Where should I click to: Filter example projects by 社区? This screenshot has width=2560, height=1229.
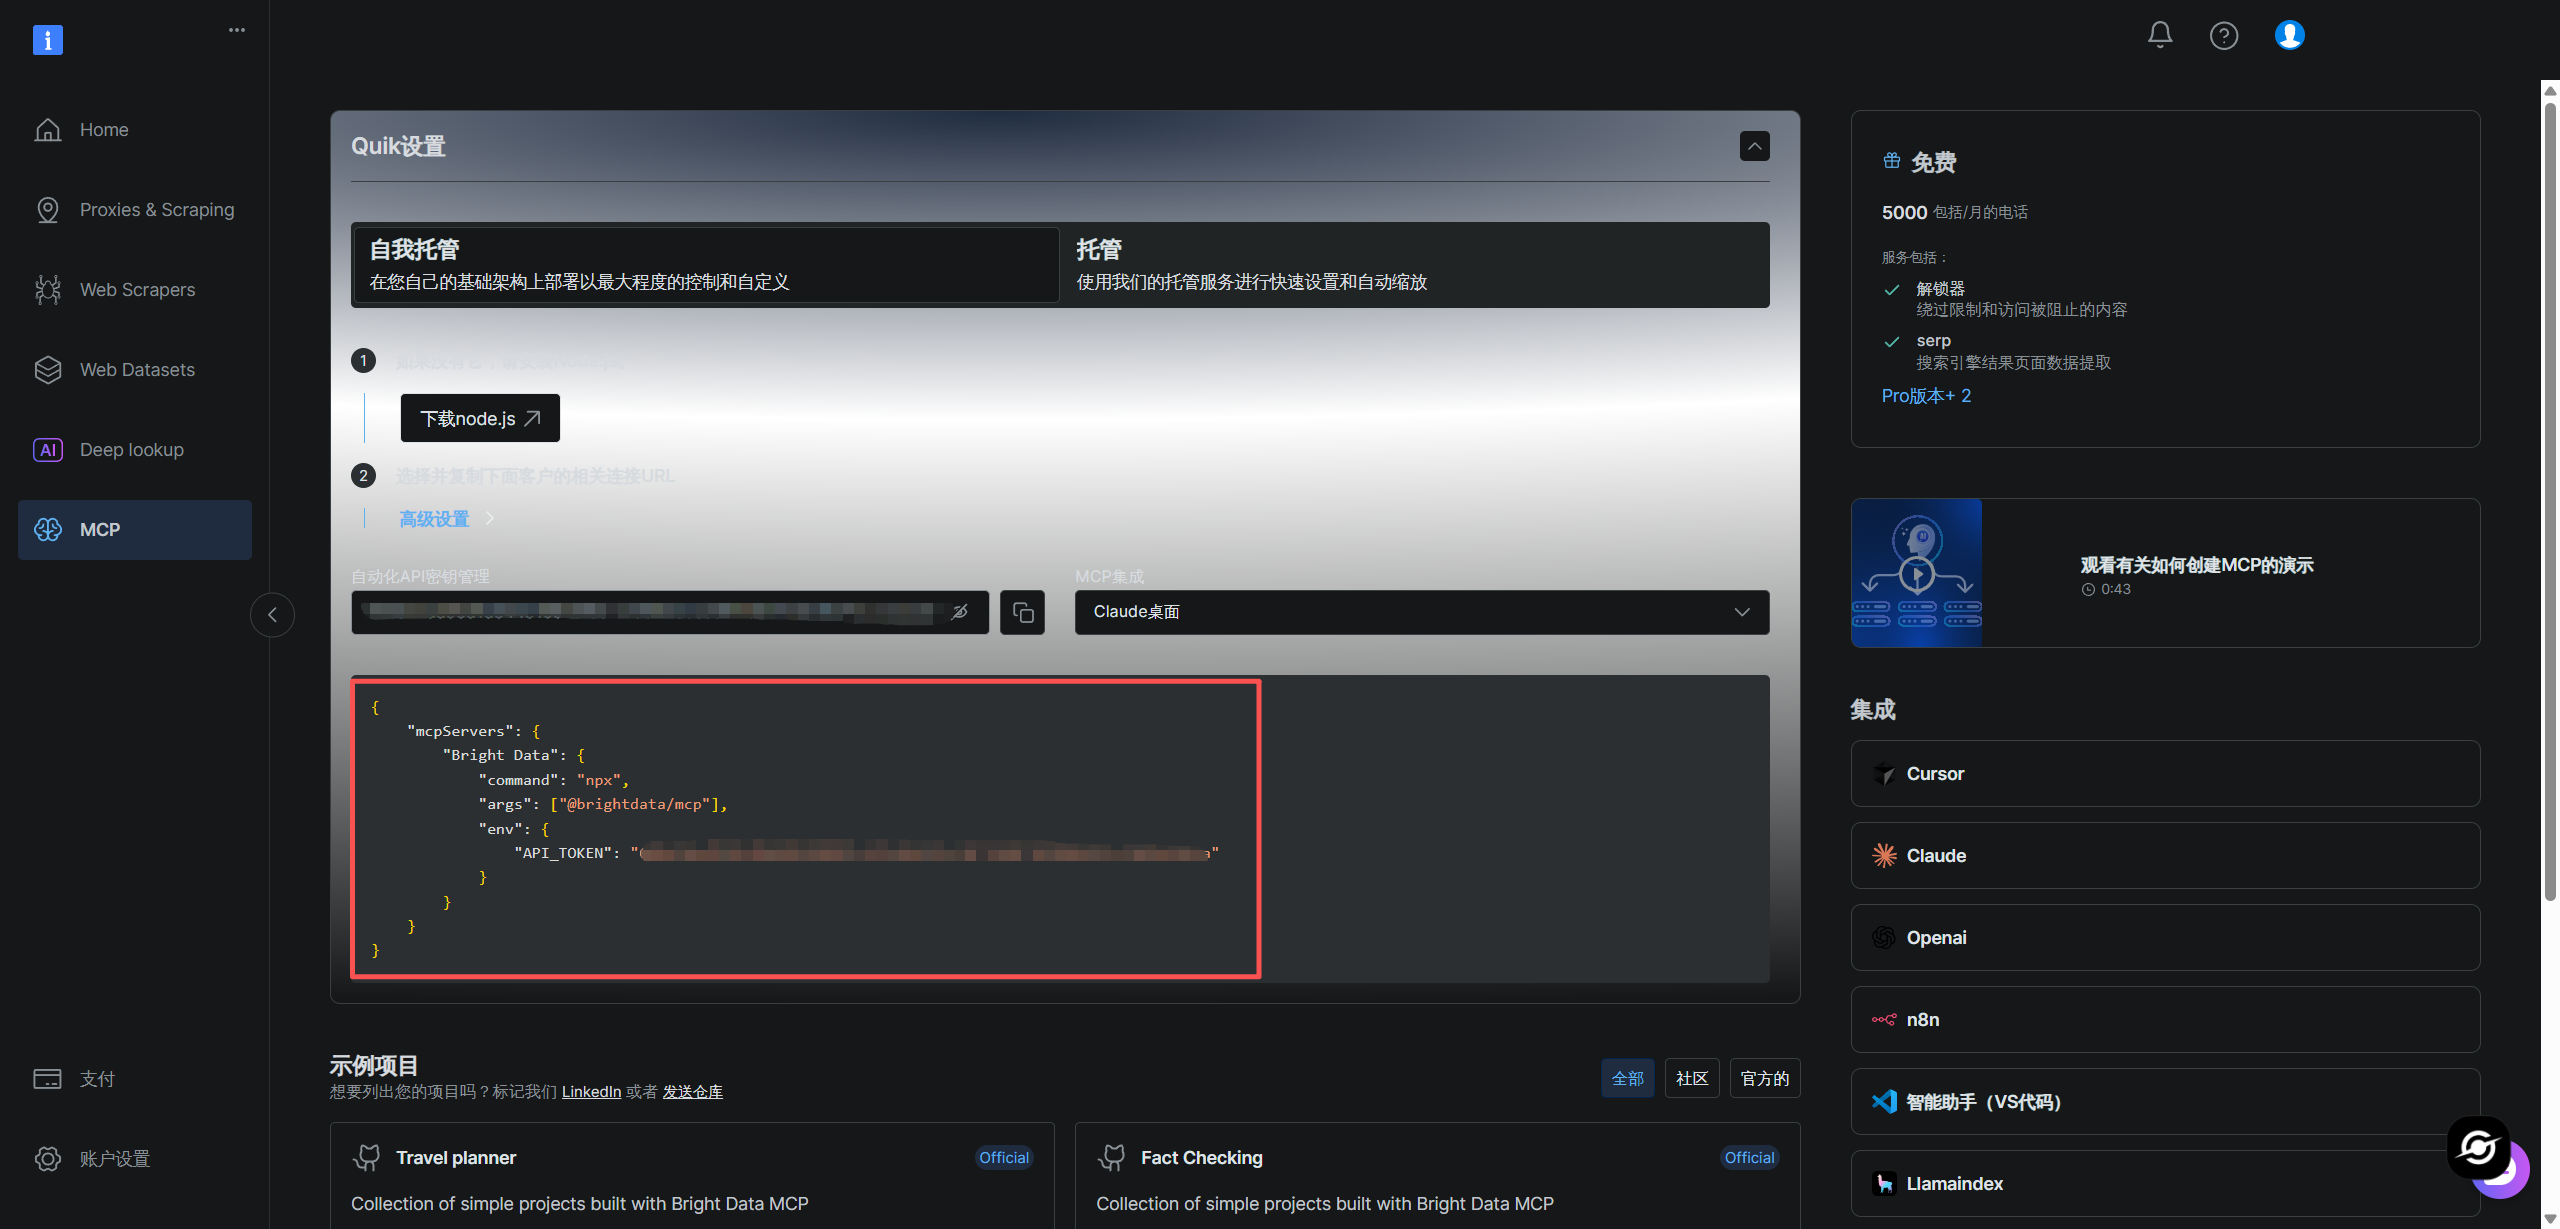click(x=1692, y=1079)
